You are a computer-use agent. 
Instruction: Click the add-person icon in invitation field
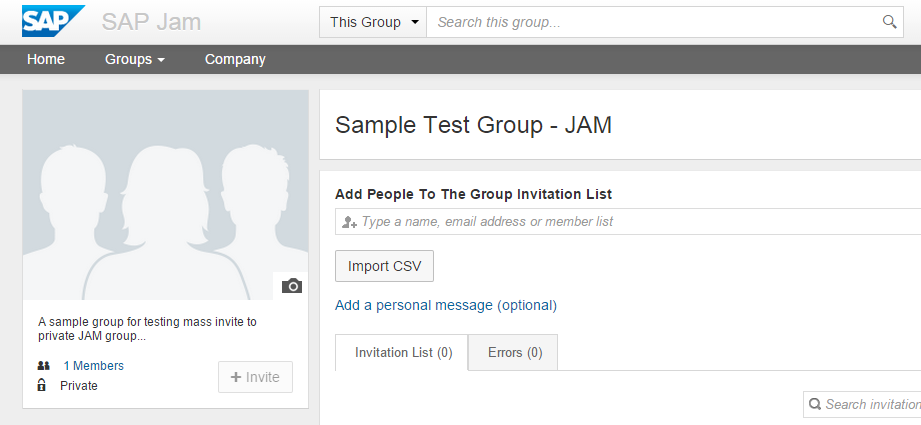[x=349, y=222]
